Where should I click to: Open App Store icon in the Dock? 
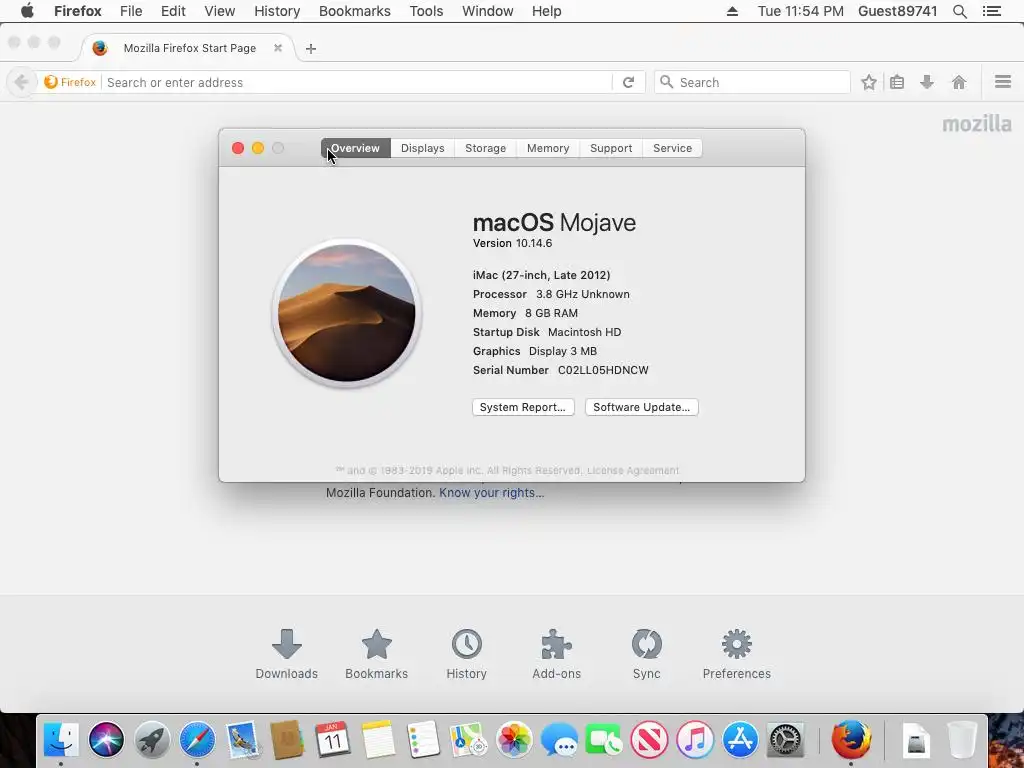click(x=740, y=740)
